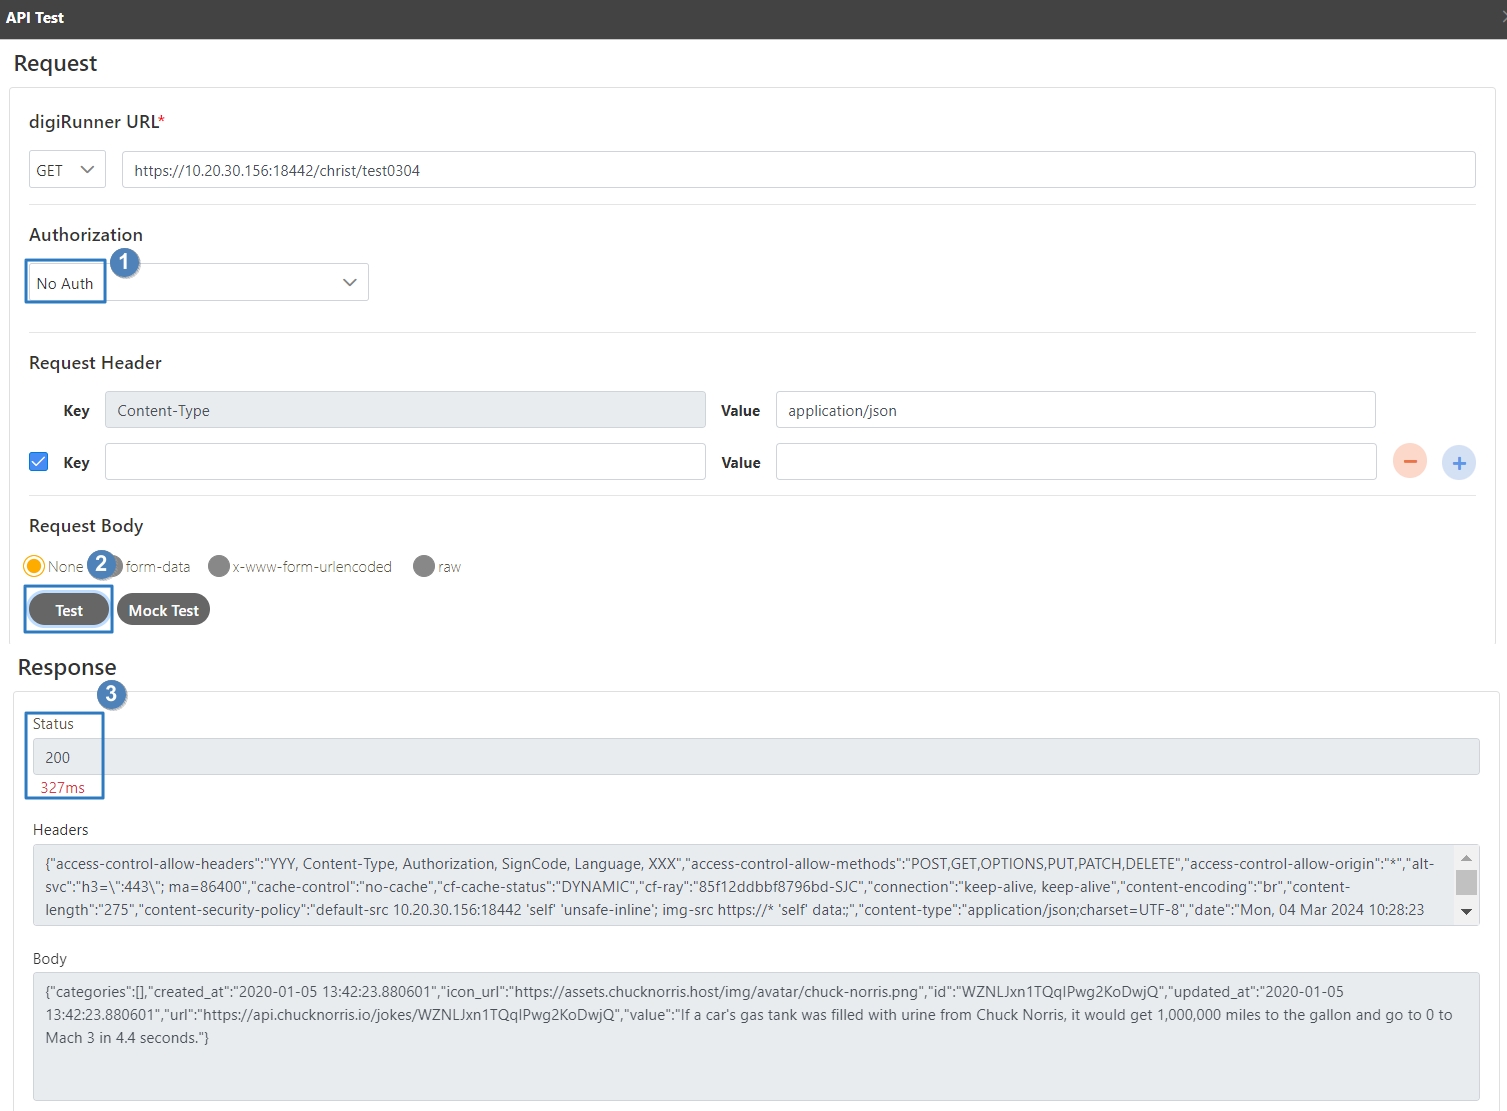Screen dimensions: 1507x1111
Task: Click the digiRunner URL input field
Action: pyautogui.click(x=798, y=170)
